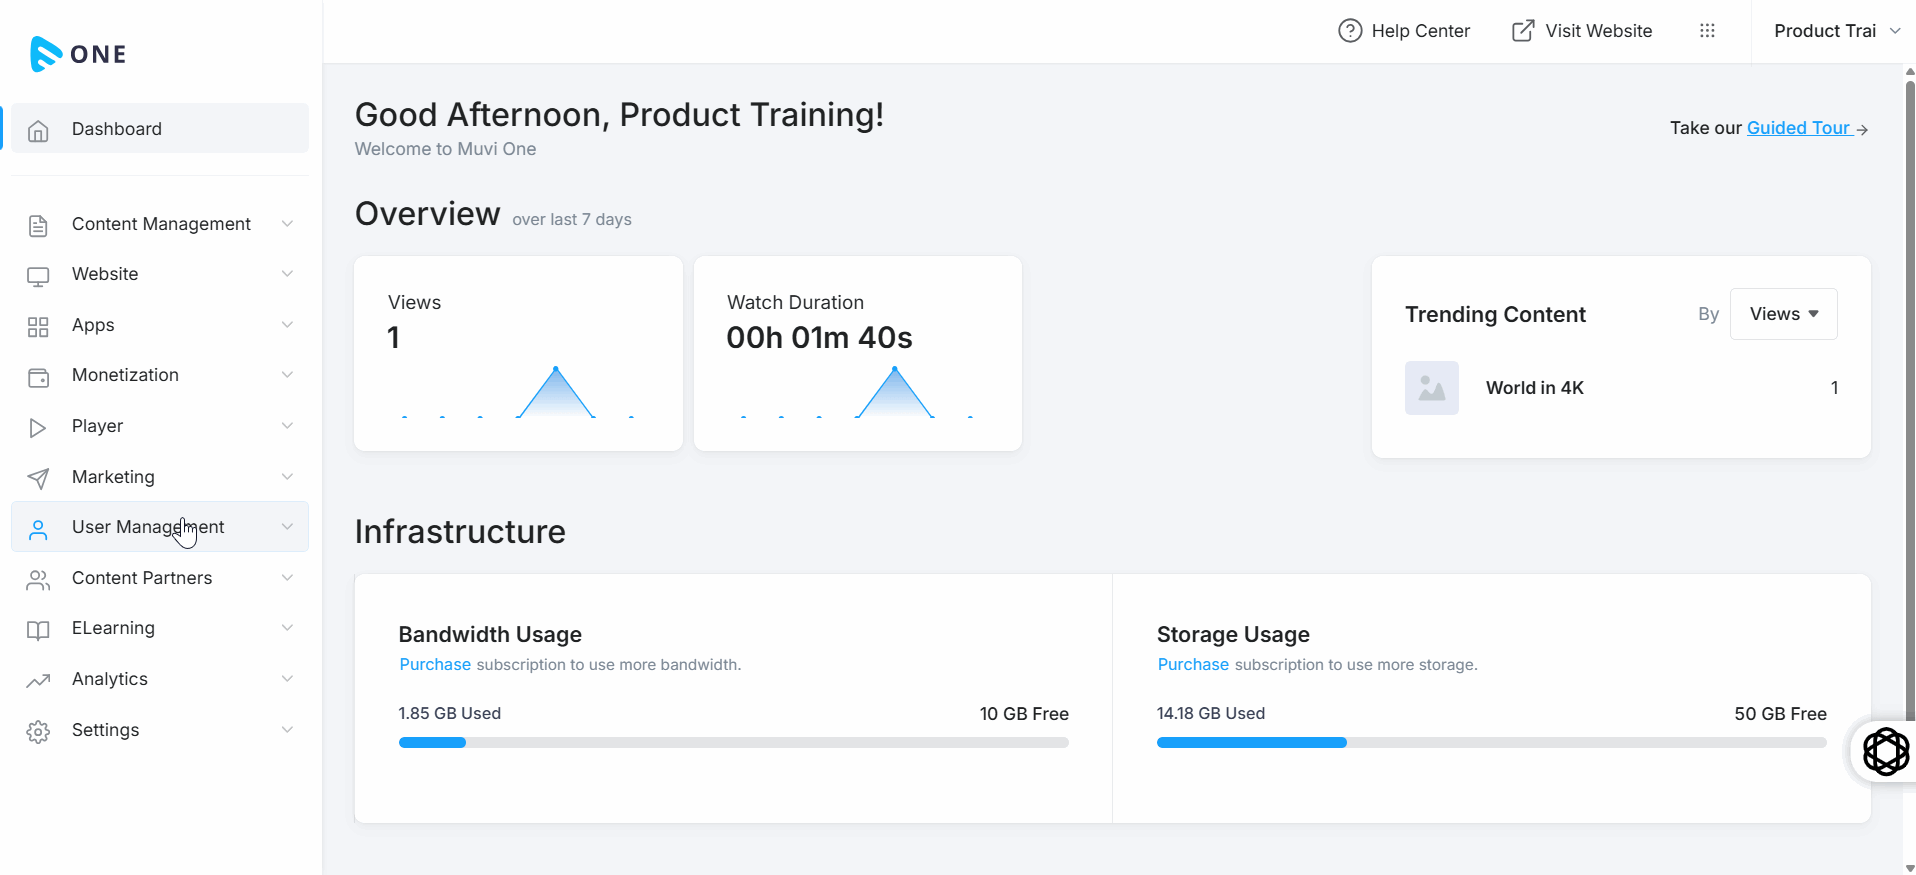This screenshot has height=875, width=1916.
Task: Select the Marketing menu item
Action: coord(160,477)
